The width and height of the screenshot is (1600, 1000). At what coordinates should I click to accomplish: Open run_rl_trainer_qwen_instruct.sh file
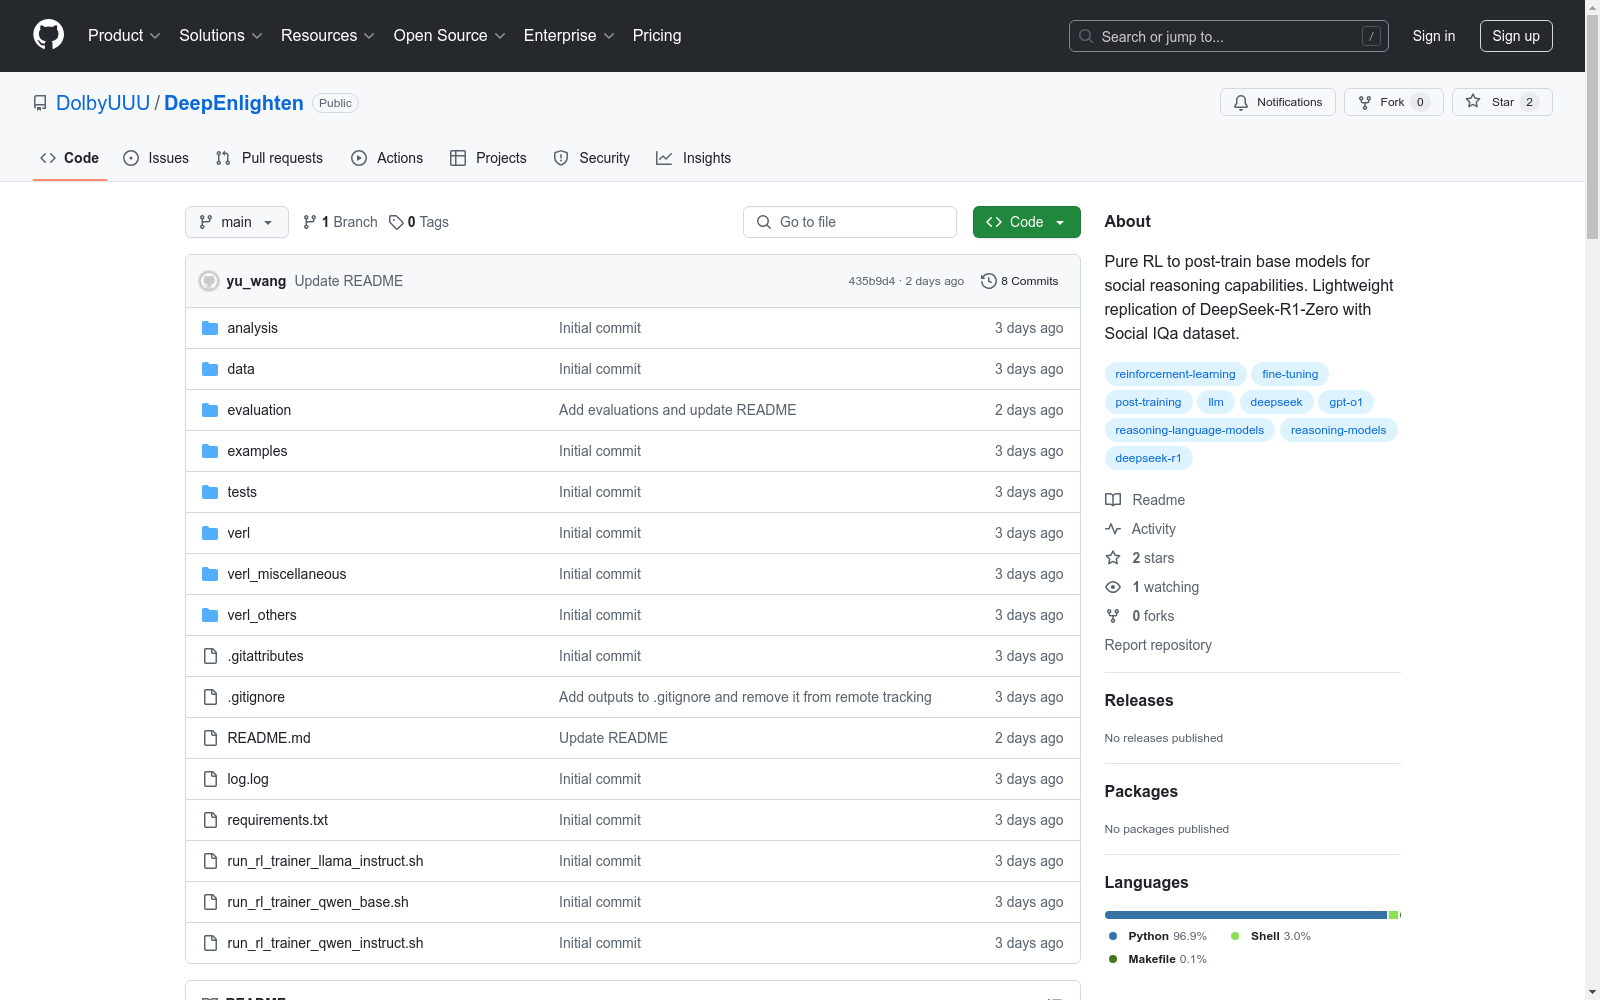(x=325, y=943)
